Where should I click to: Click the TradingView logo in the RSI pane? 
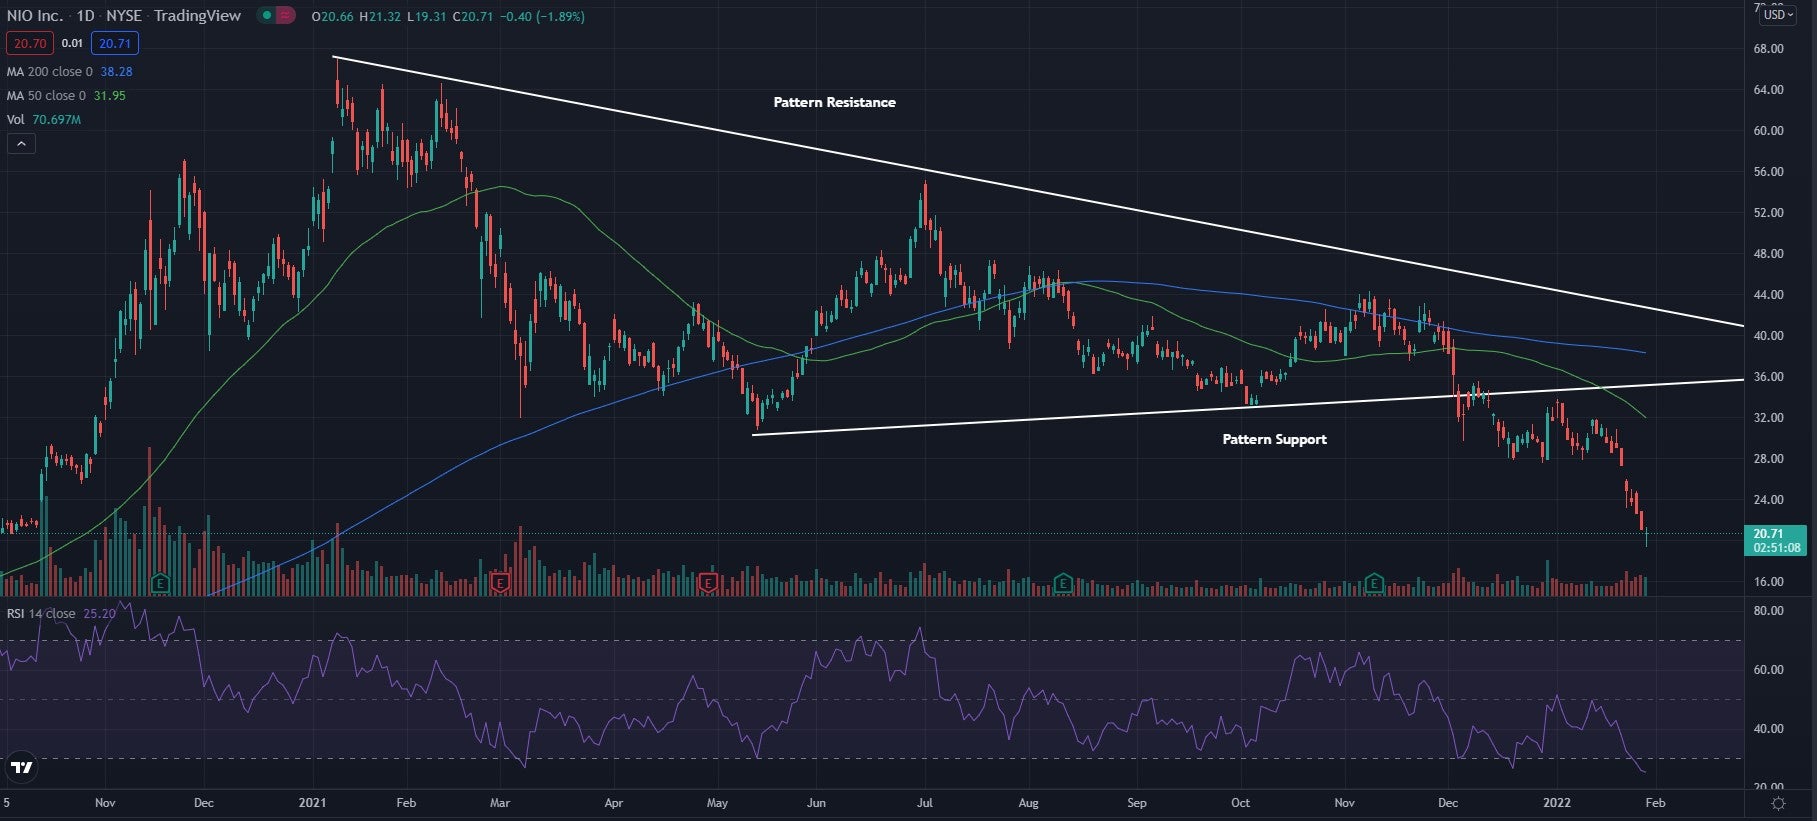click(x=21, y=768)
